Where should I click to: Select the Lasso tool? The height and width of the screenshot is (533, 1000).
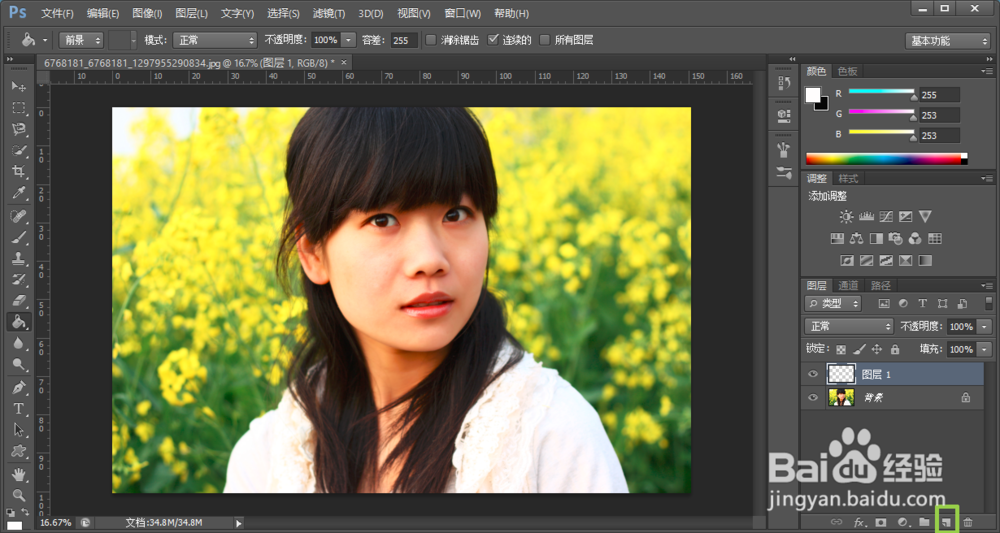[19, 129]
